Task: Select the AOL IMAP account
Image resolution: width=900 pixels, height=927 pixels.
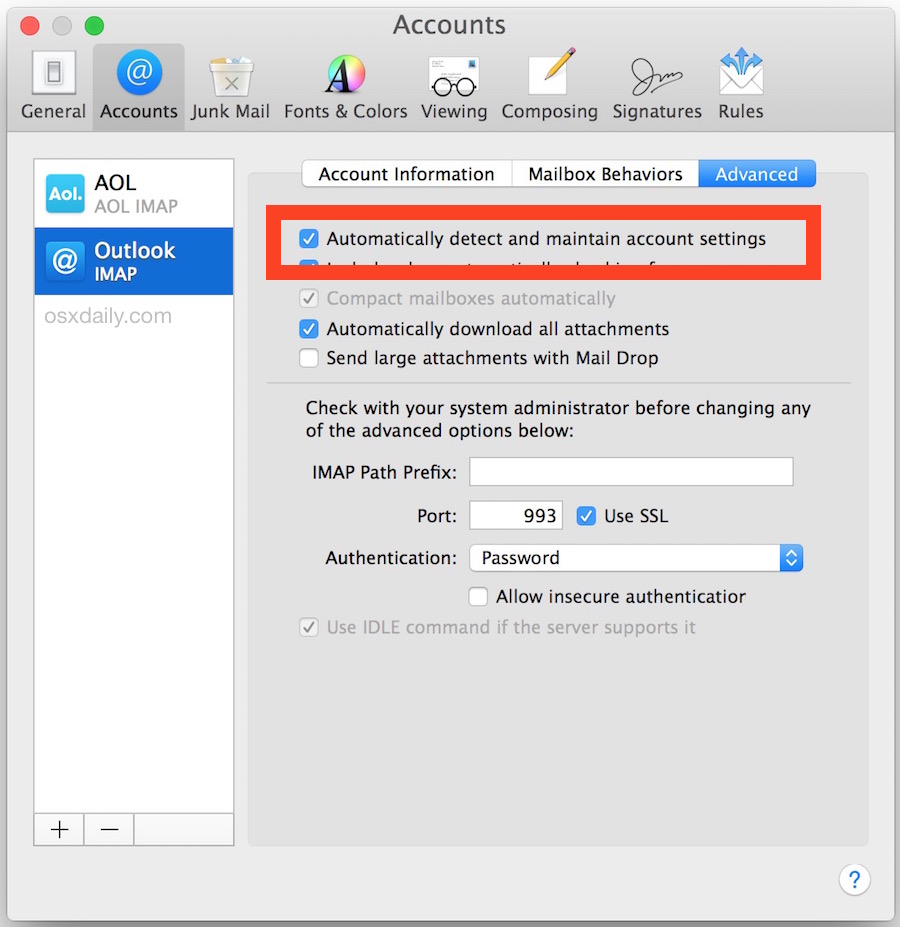Action: click(x=133, y=191)
